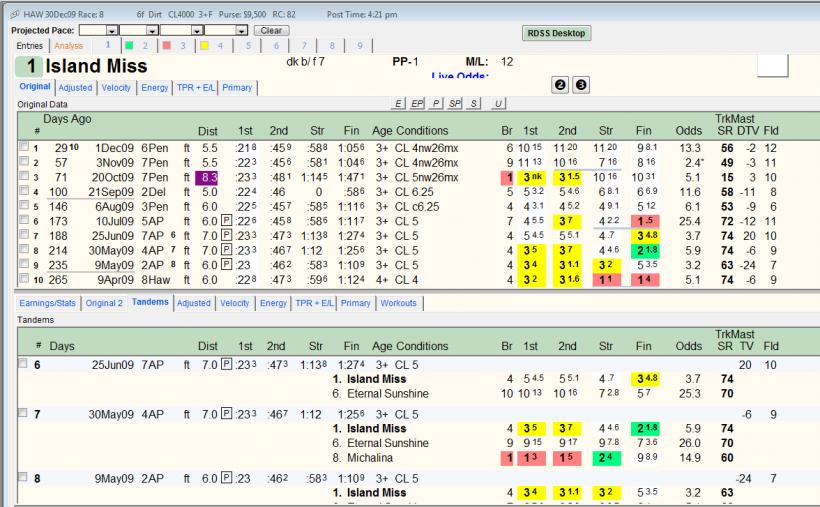Click the EP running style button
This screenshot has height=507, width=820.
point(417,104)
